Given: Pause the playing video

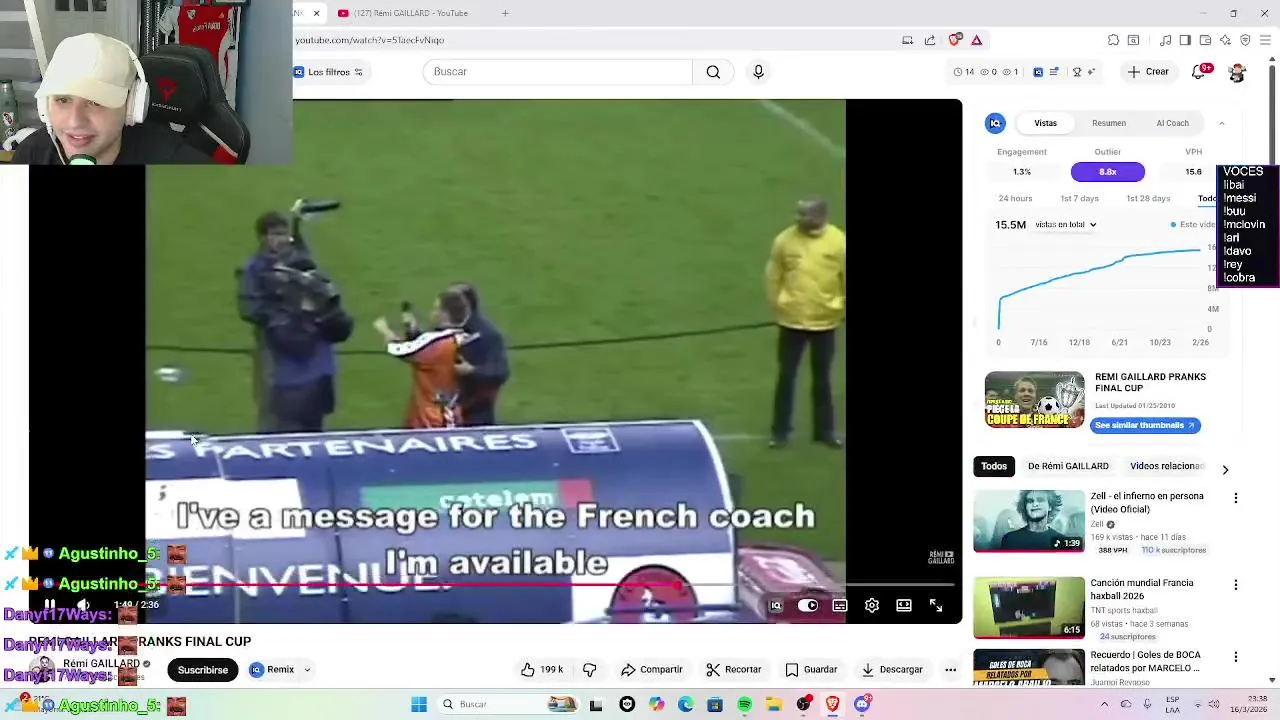Looking at the screenshot, I should coord(49,605).
